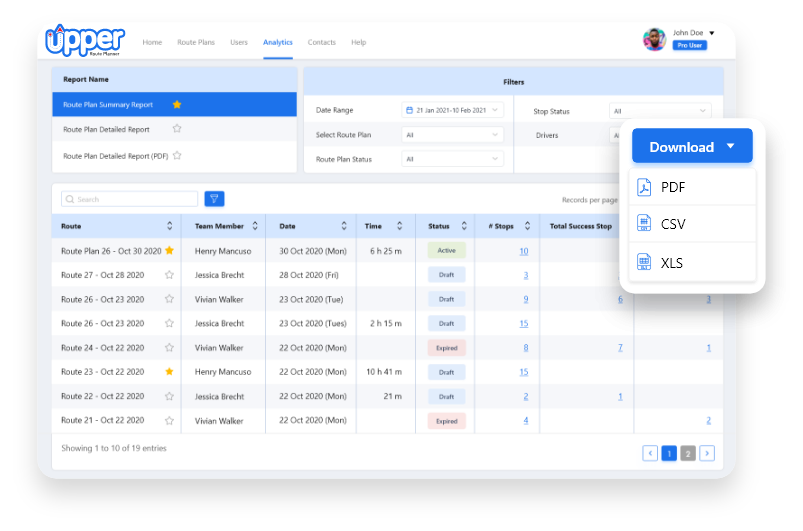This screenshot has width=803, height=531.
Task: Select XLS download option
Action: click(x=692, y=262)
